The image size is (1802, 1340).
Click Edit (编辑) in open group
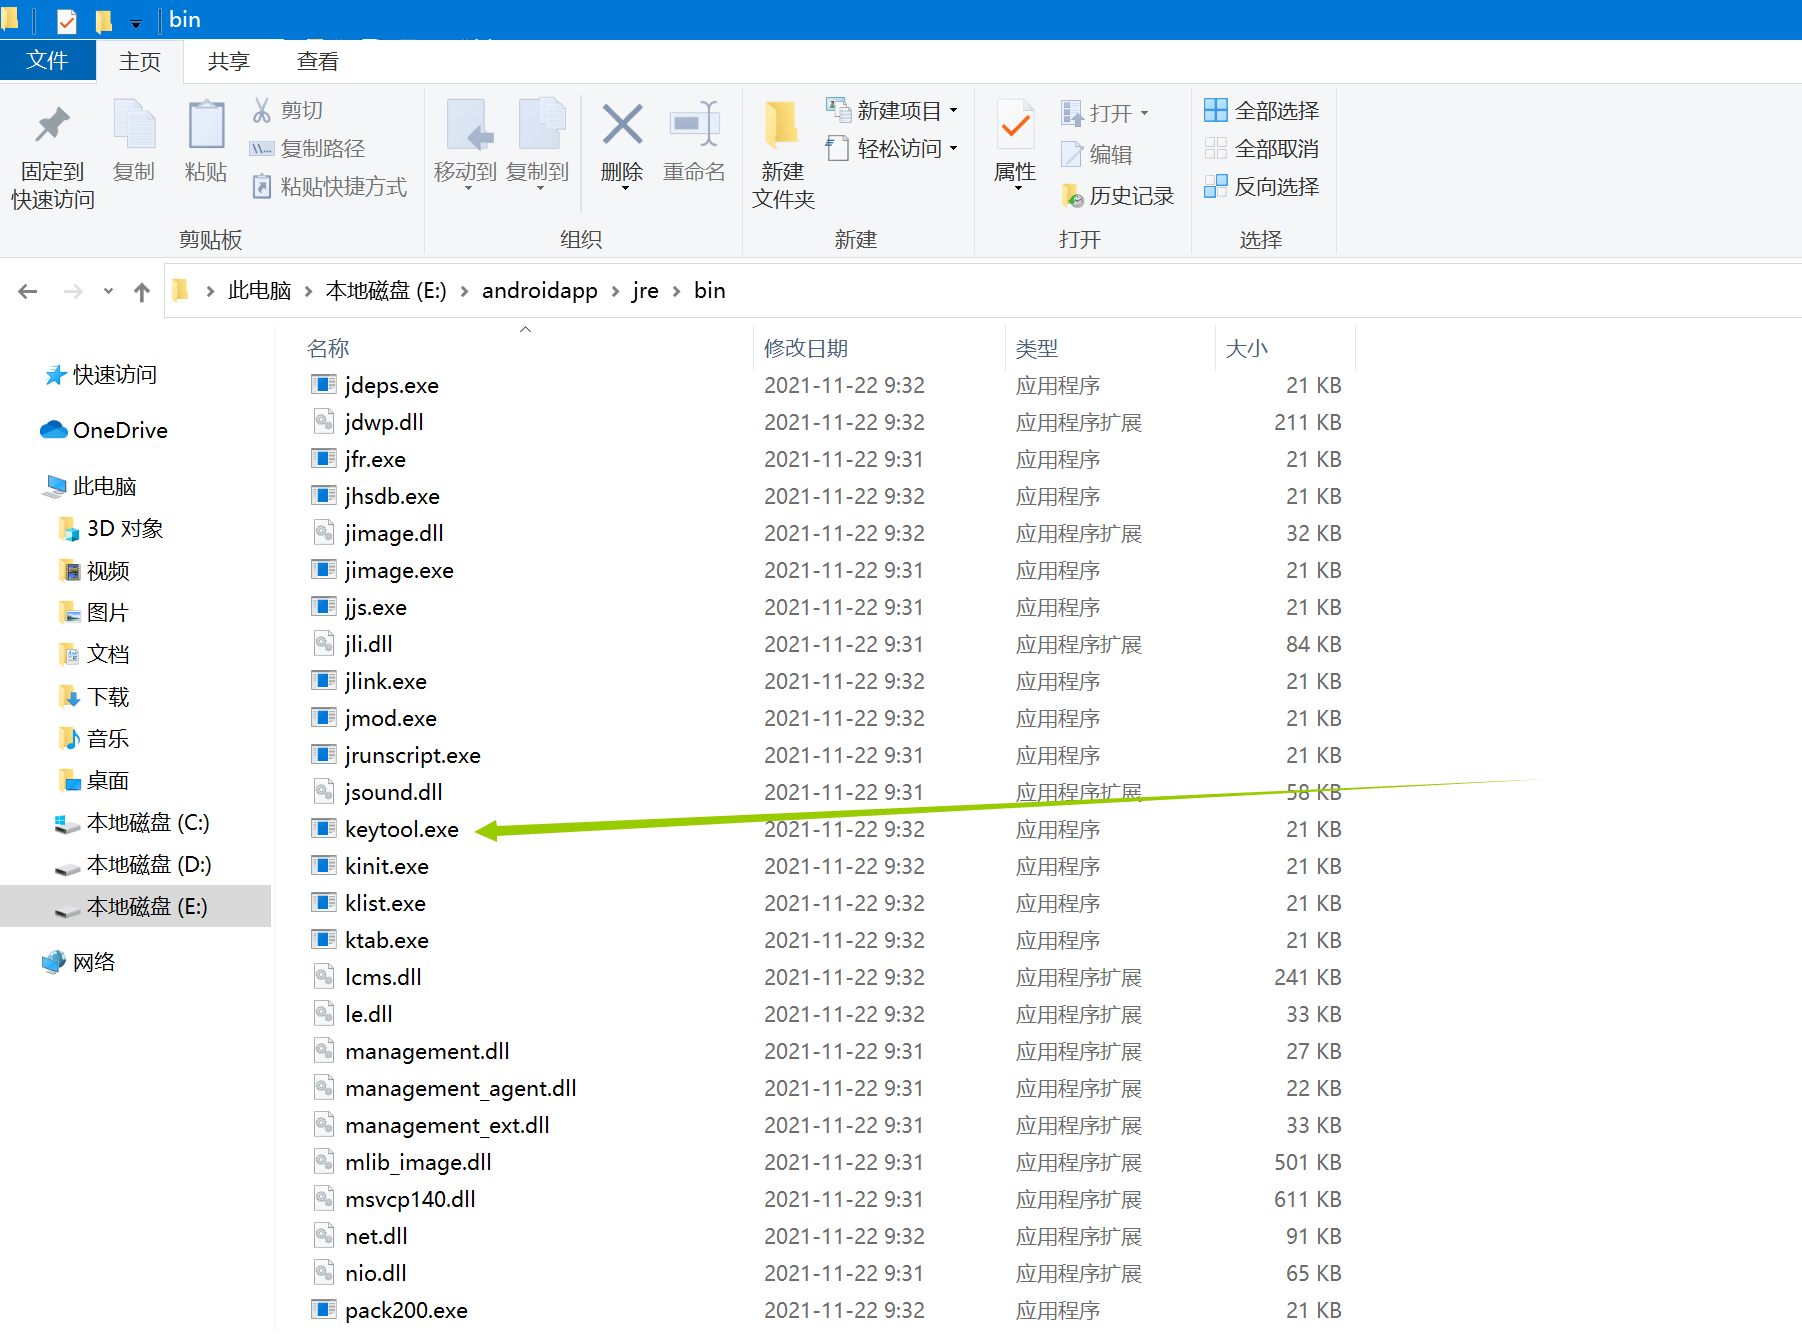tap(1096, 154)
